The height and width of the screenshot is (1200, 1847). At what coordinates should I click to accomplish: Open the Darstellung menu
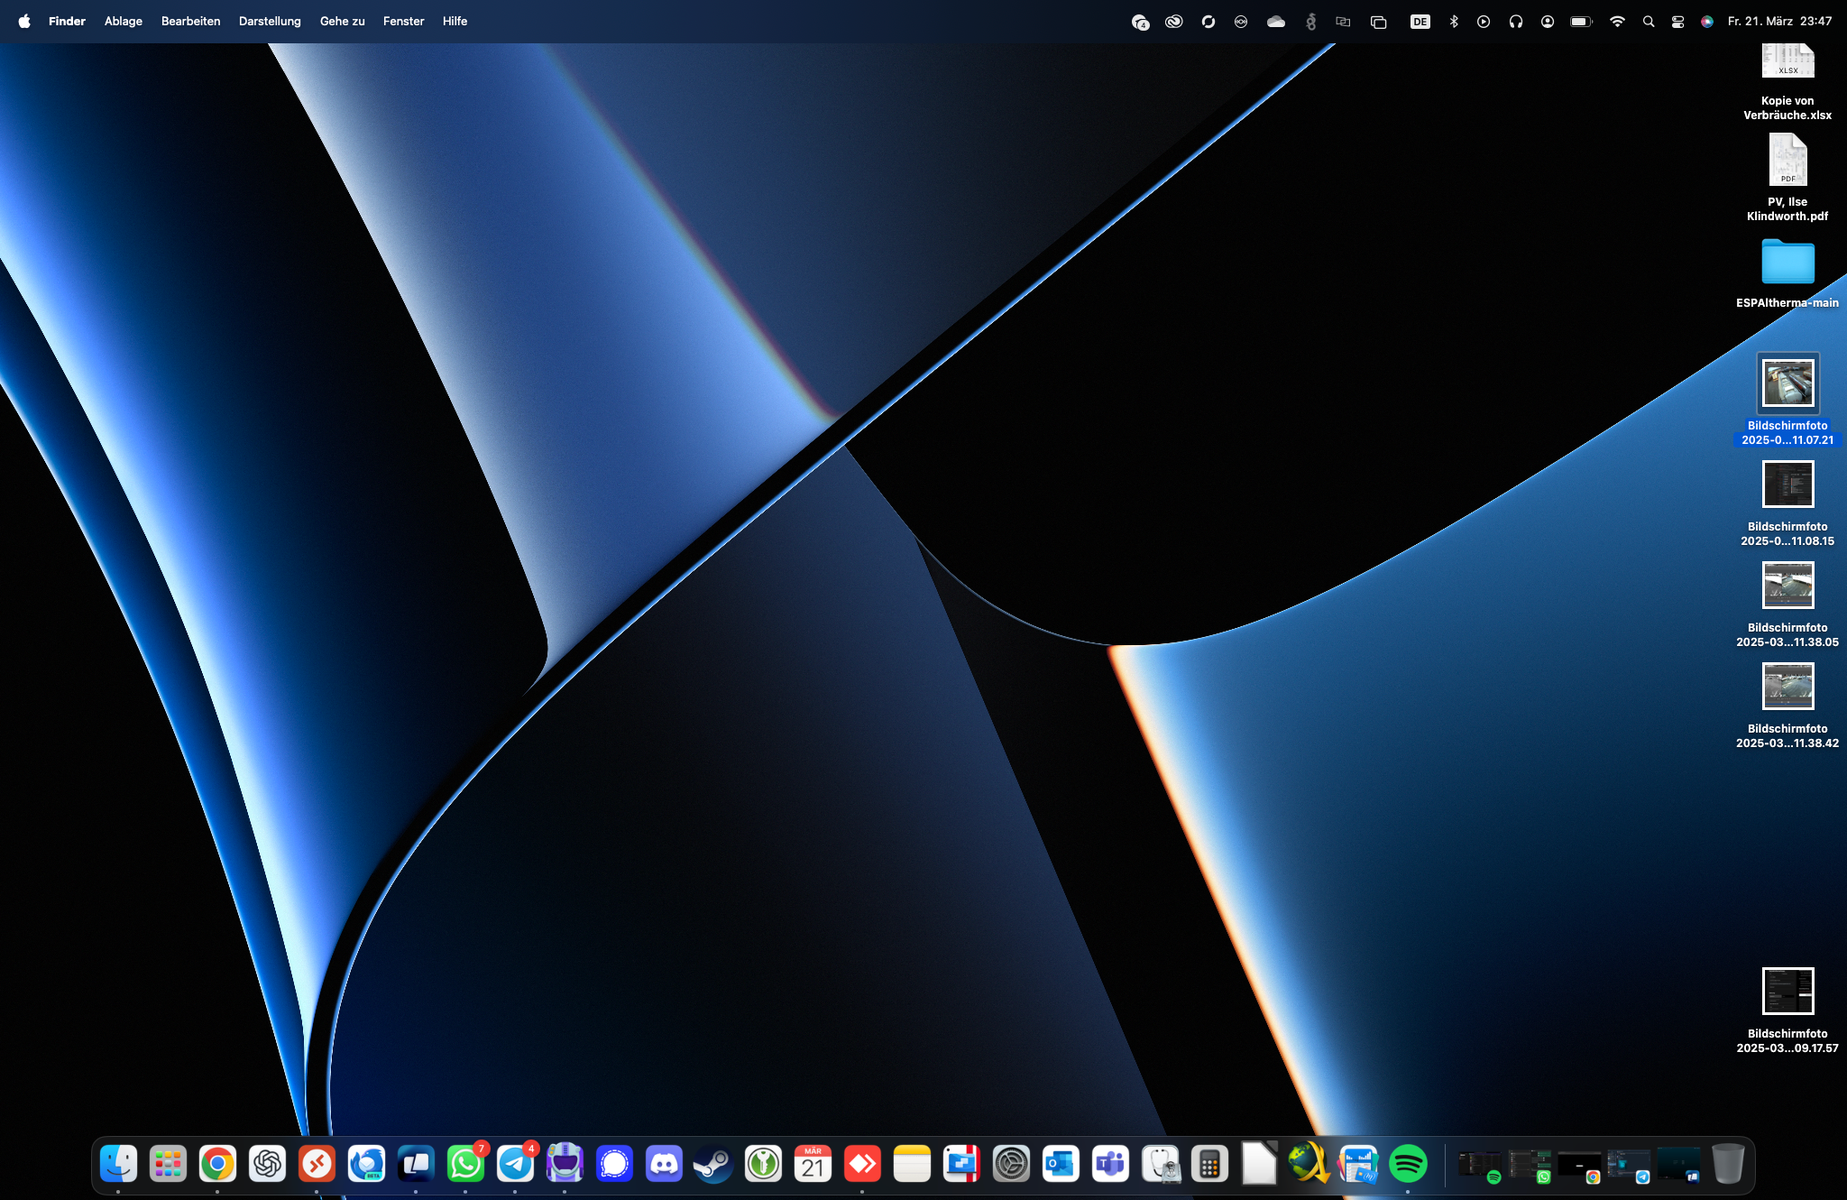[269, 21]
